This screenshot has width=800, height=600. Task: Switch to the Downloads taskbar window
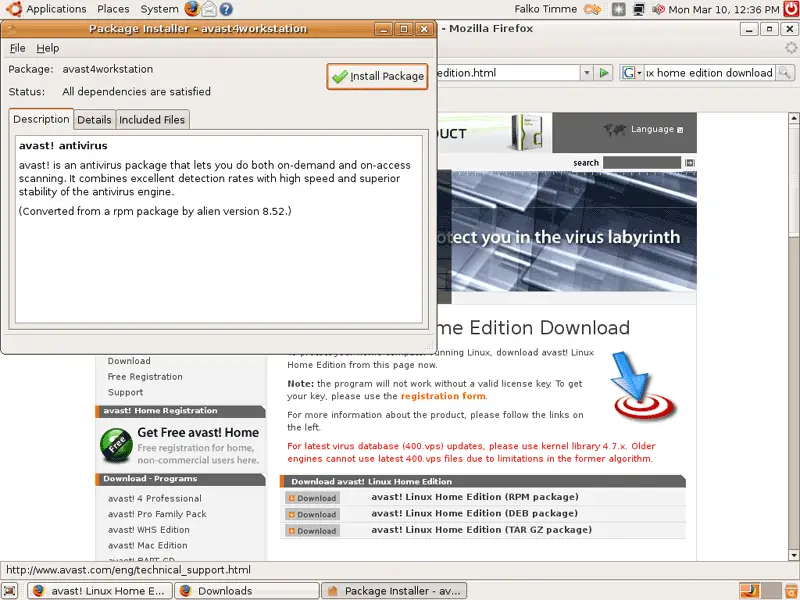click(x=247, y=591)
